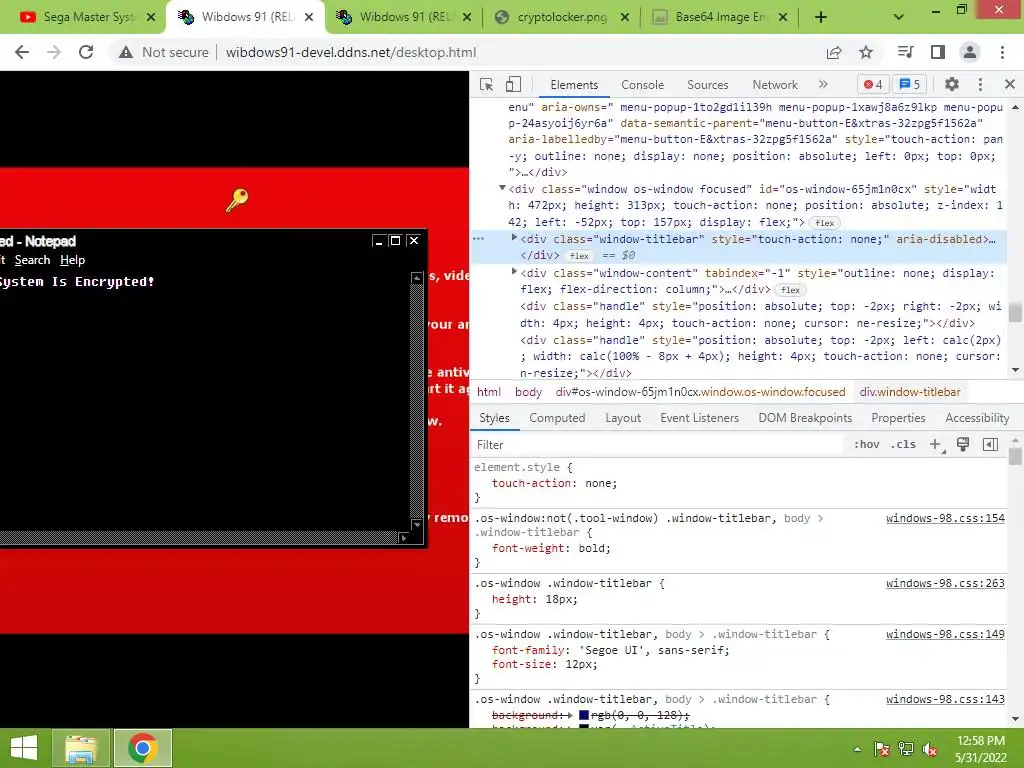Open the Chrome three-dot menu
This screenshot has height=768, width=1024.
[x=1002, y=52]
